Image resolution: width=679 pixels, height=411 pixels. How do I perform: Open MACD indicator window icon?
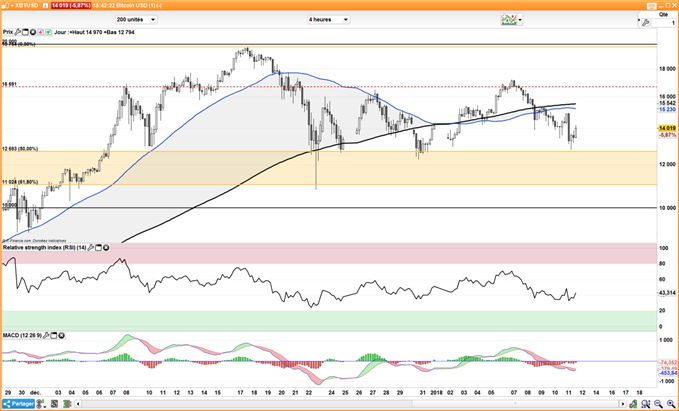coord(54,336)
